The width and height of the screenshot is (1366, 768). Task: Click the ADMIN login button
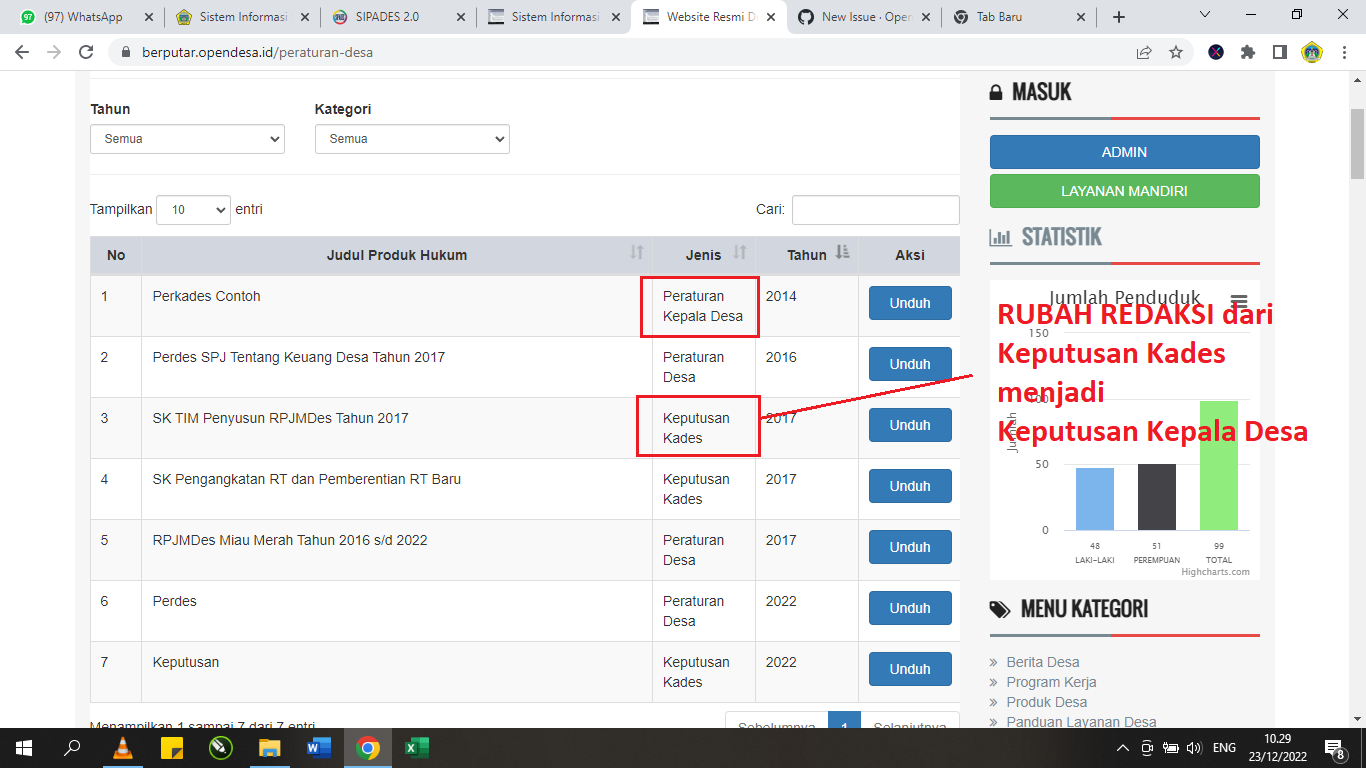1124,151
